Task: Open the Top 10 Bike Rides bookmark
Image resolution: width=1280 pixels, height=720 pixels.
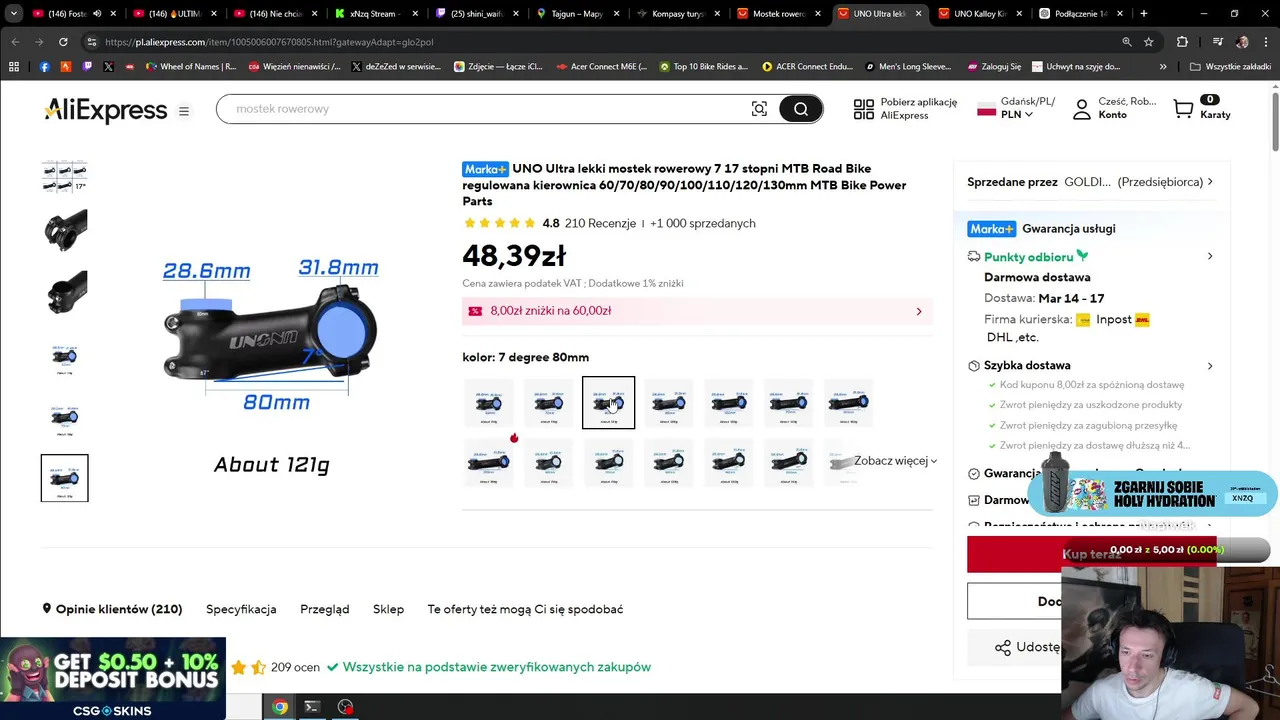Action: pyautogui.click(x=703, y=67)
